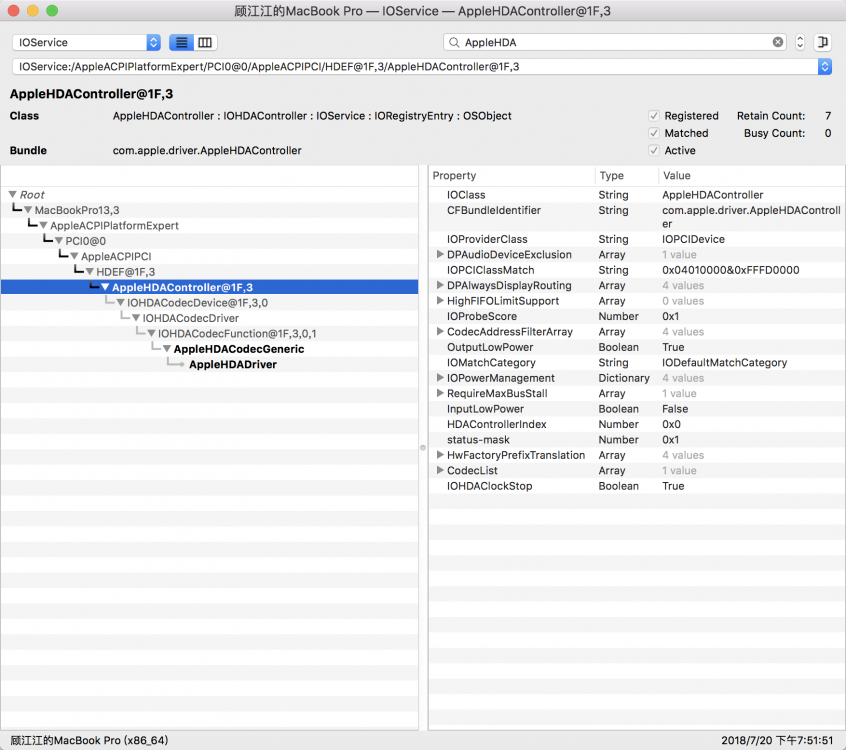Expand the CodecAddressFilterArray property
Image resolution: width=846 pixels, height=750 pixels.
click(440, 331)
